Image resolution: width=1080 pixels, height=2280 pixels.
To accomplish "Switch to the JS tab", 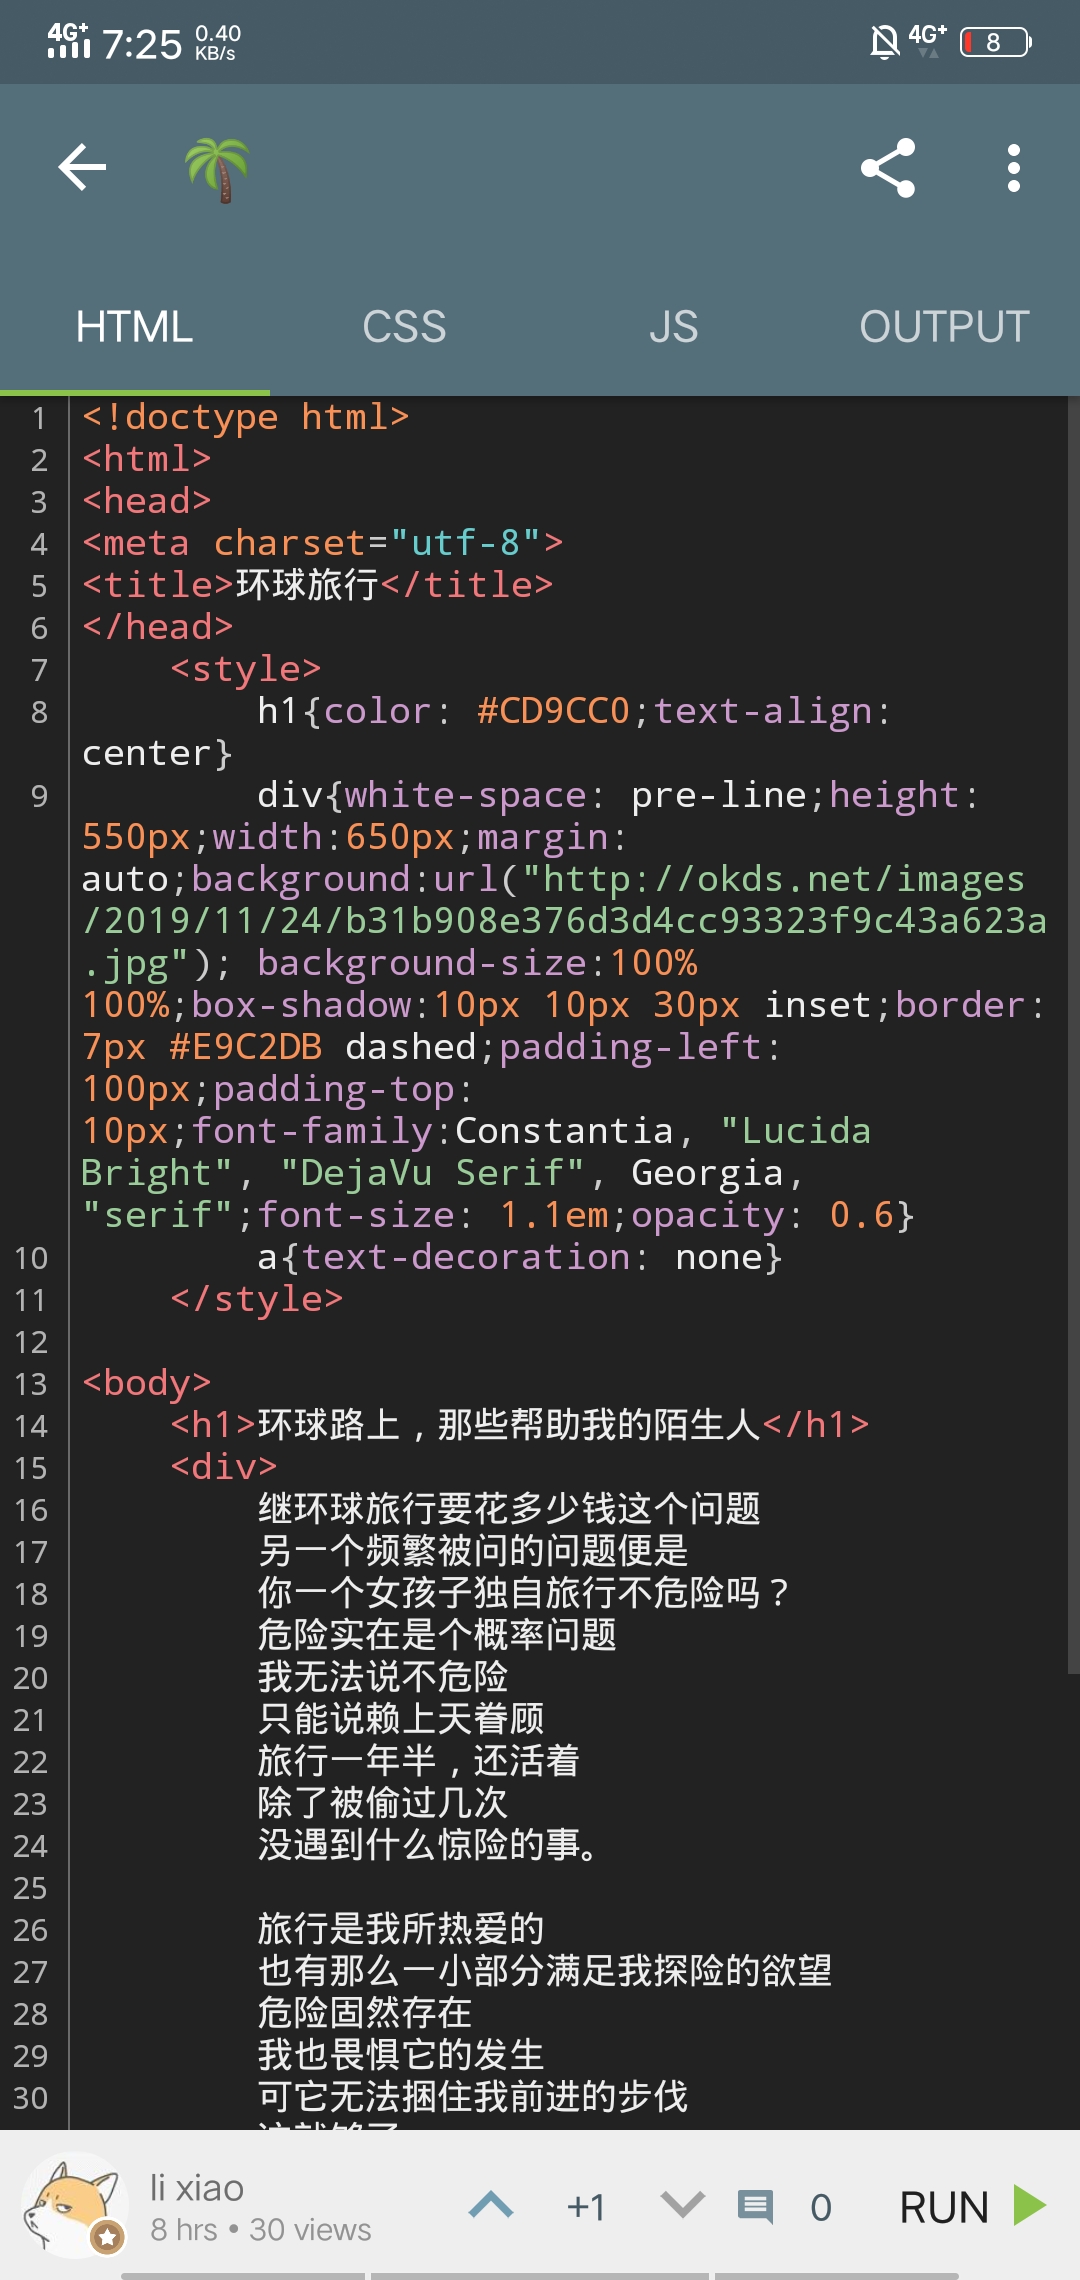I will click(x=674, y=327).
